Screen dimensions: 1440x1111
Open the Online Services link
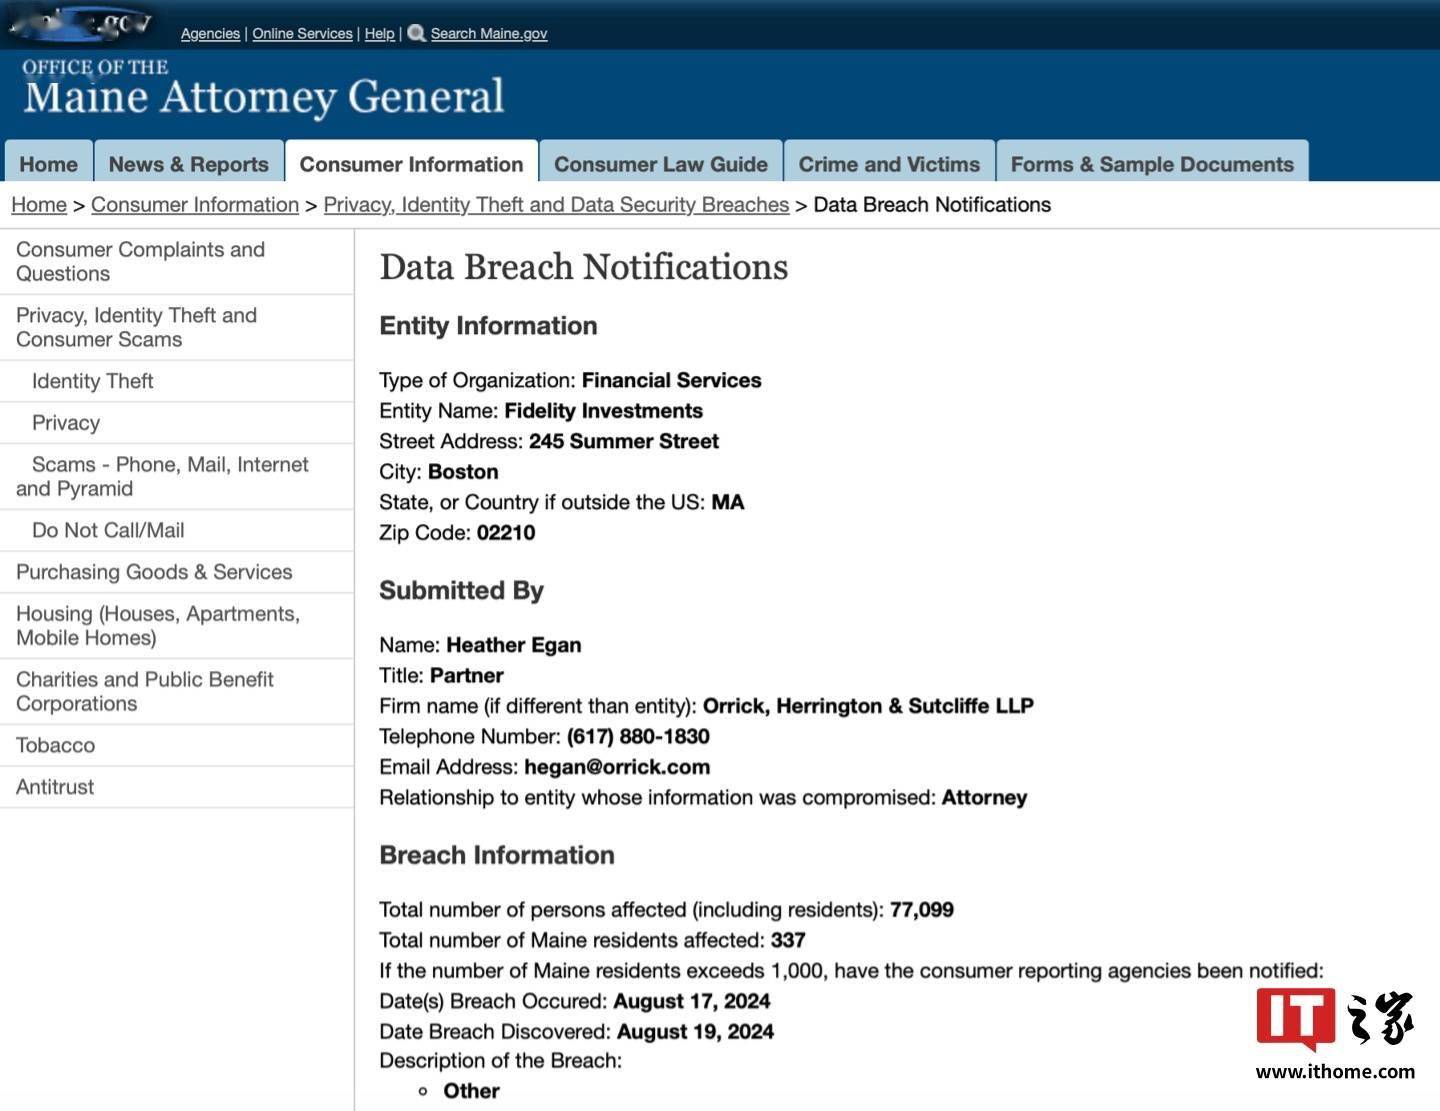tap(302, 33)
